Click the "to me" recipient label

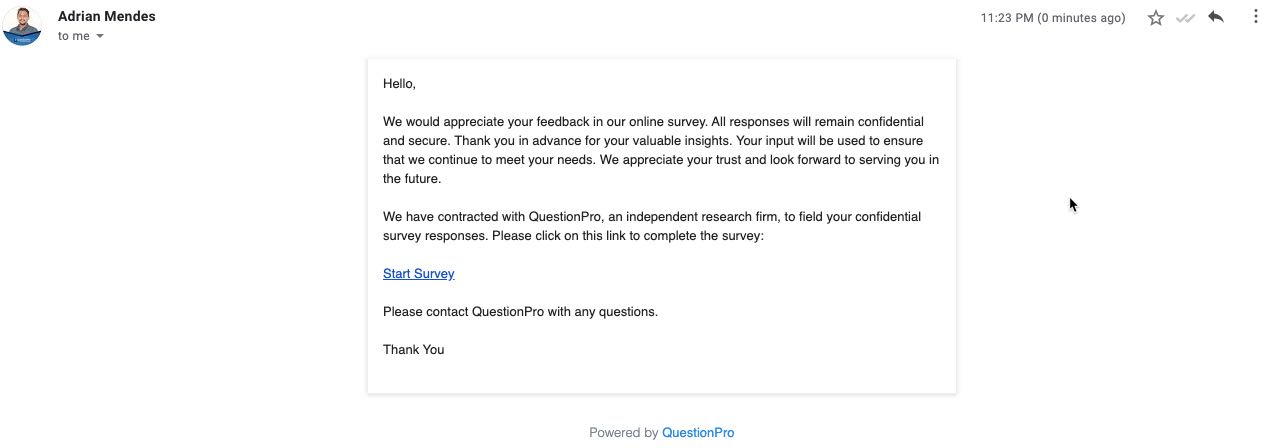[73, 36]
